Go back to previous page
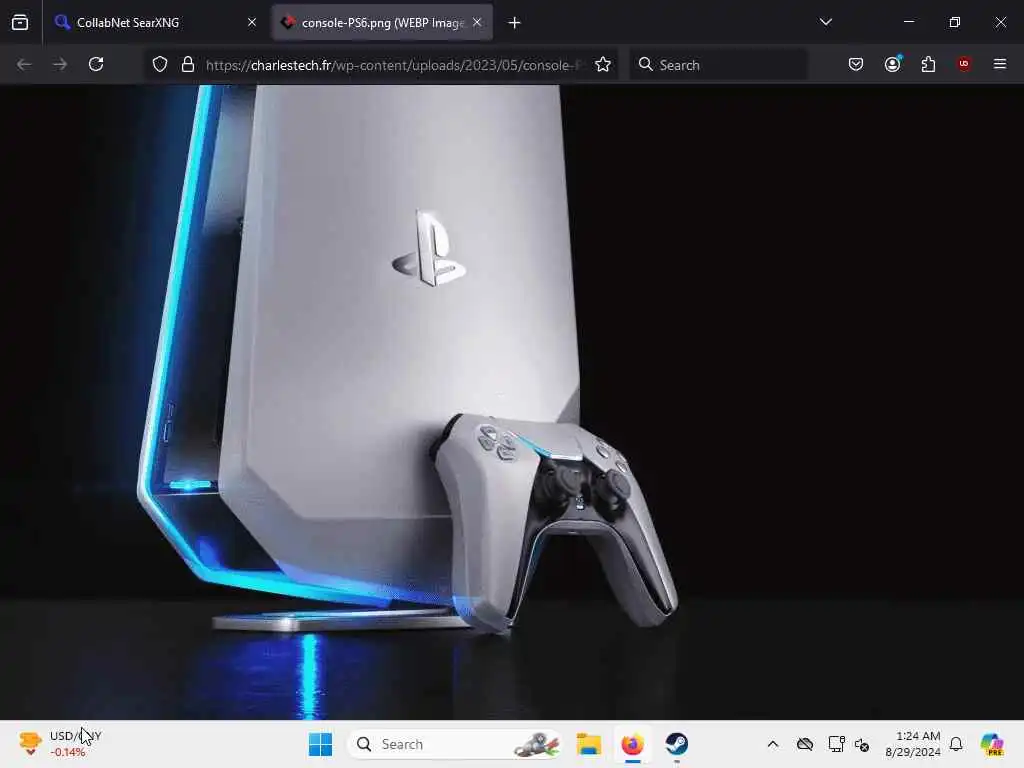 pyautogui.click(x=24, y=65)
